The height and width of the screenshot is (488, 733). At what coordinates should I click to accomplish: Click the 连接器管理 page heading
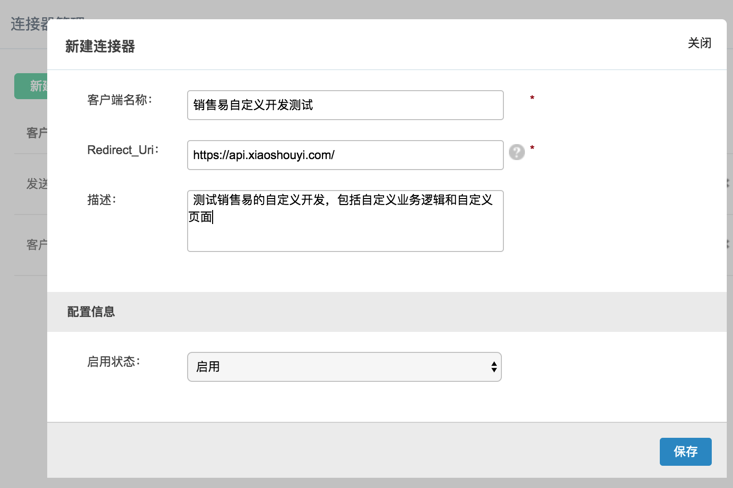[x=26, y=24]
